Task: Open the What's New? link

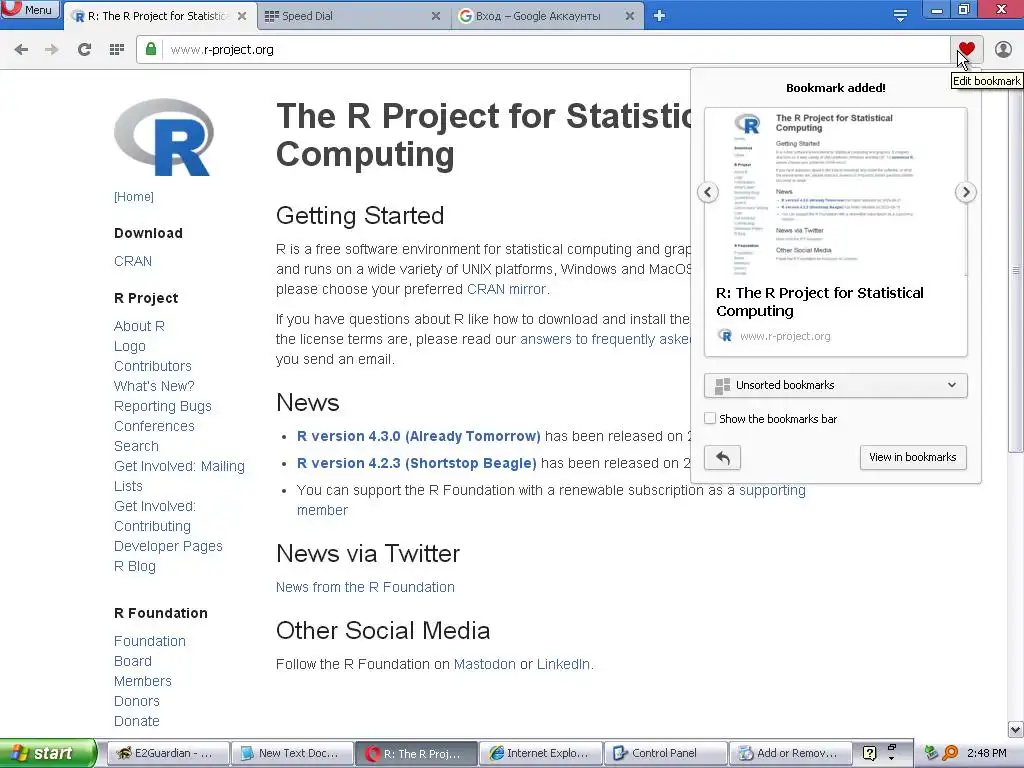Action: [154, 386]
